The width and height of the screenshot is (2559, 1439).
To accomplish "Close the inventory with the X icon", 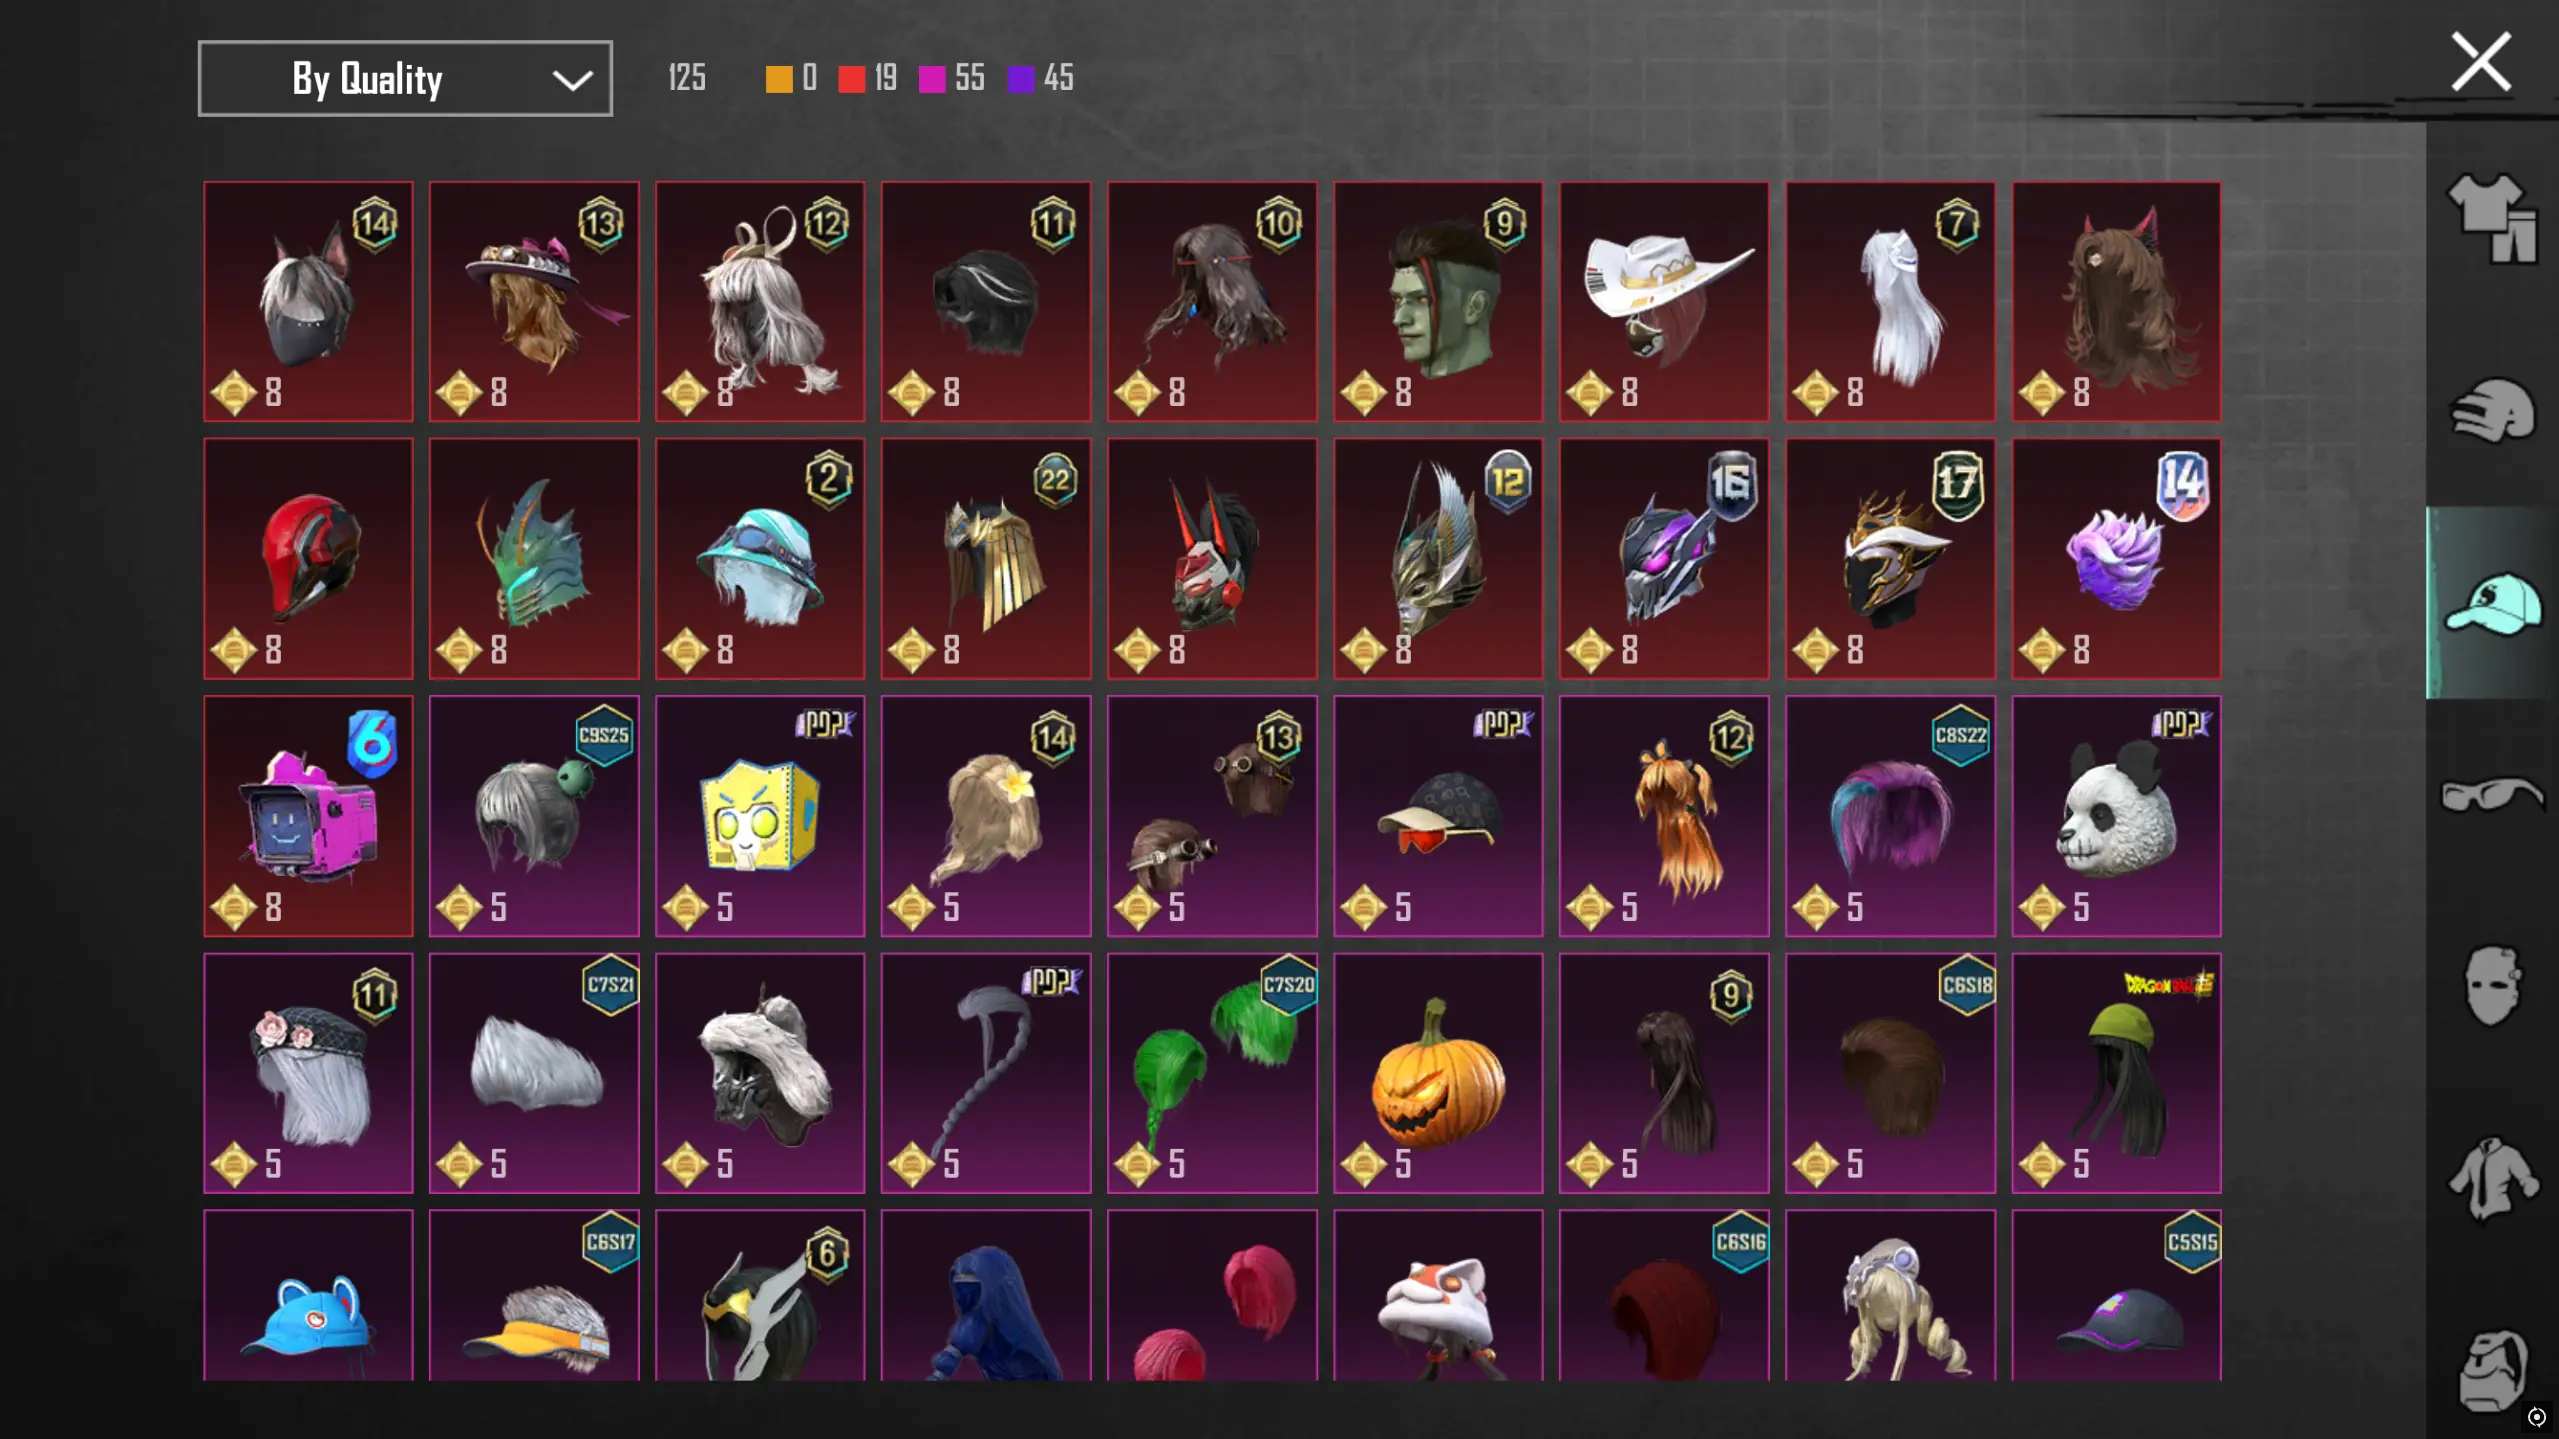I will tap(2481, 62).
